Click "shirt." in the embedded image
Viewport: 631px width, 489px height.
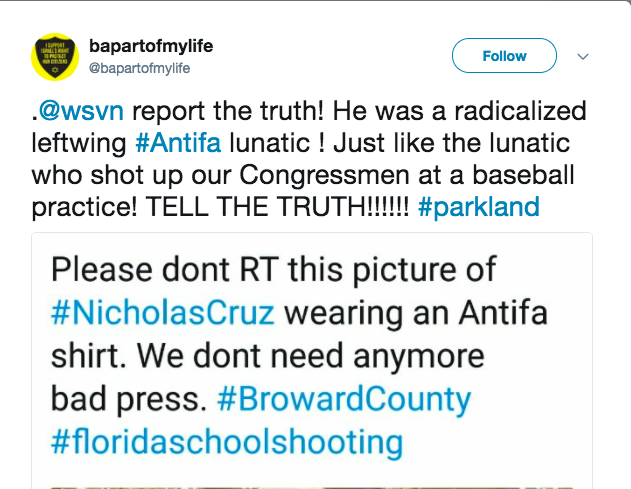[x=83, y=355]
